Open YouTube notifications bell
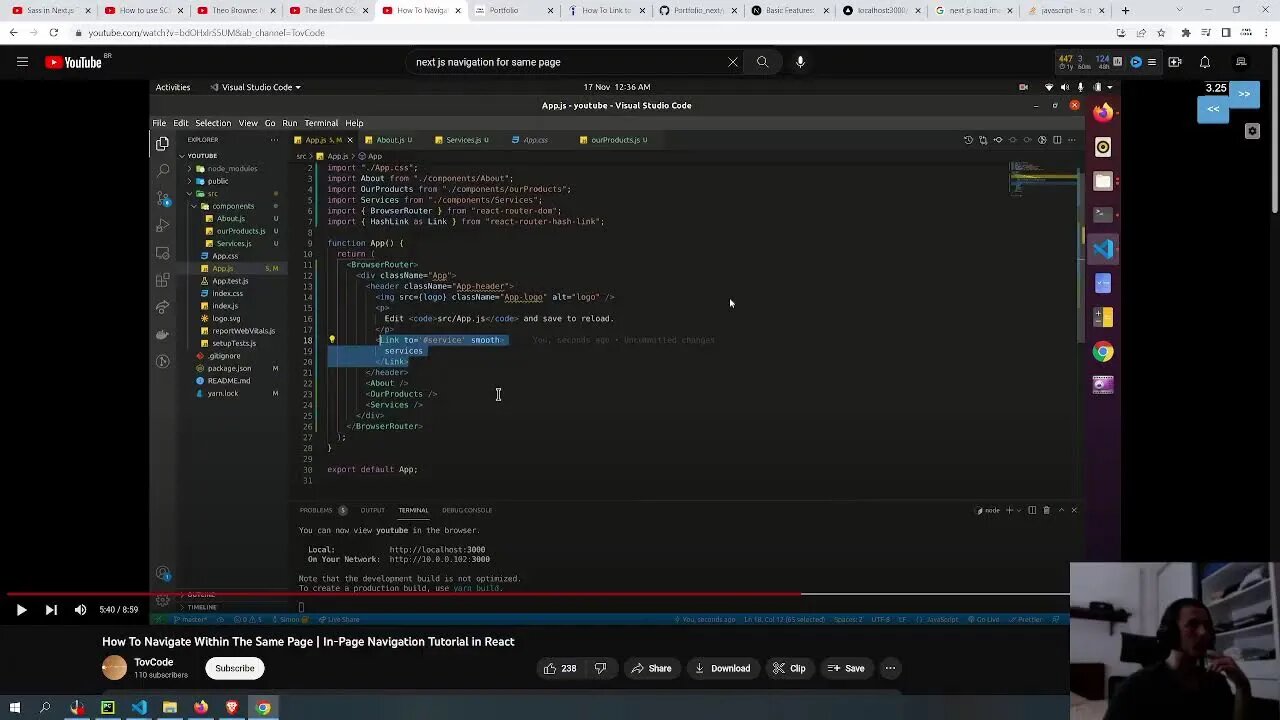This screenshot has height=720, width=1280. pos(1205,62)
